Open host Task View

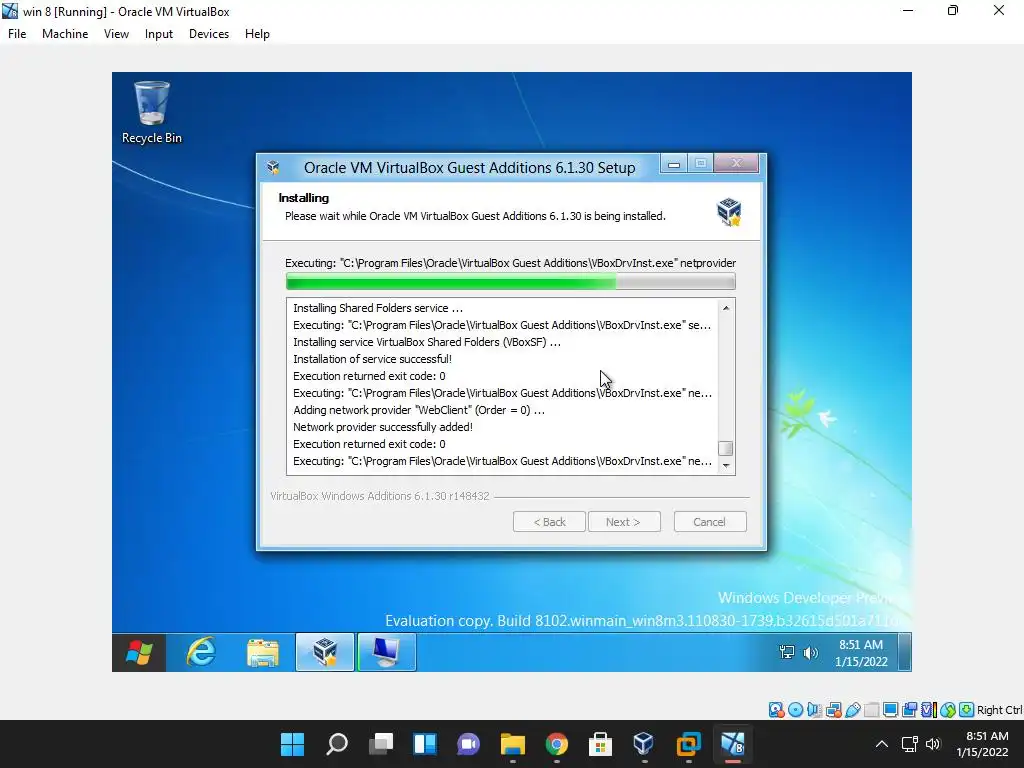tap(381, 744)
